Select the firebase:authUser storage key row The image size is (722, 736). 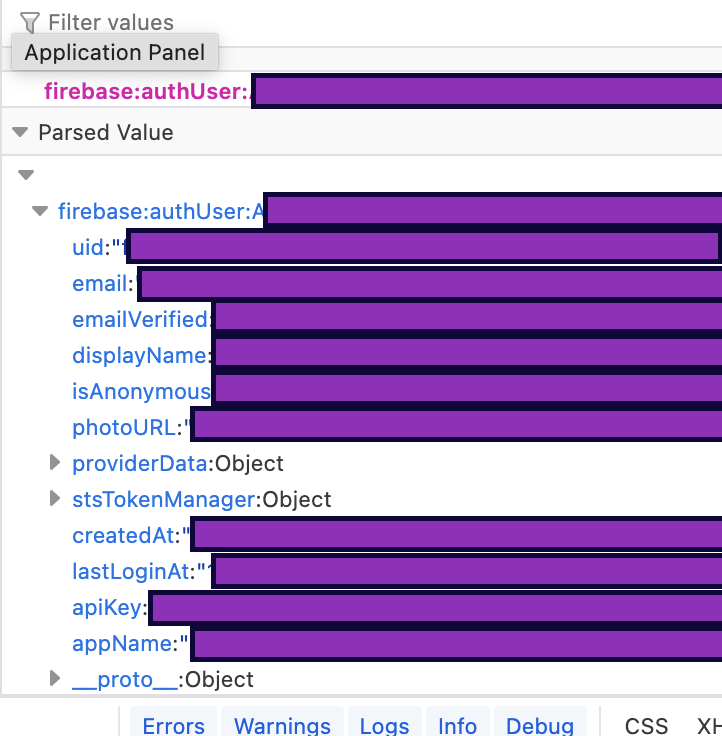coord(362,91)
